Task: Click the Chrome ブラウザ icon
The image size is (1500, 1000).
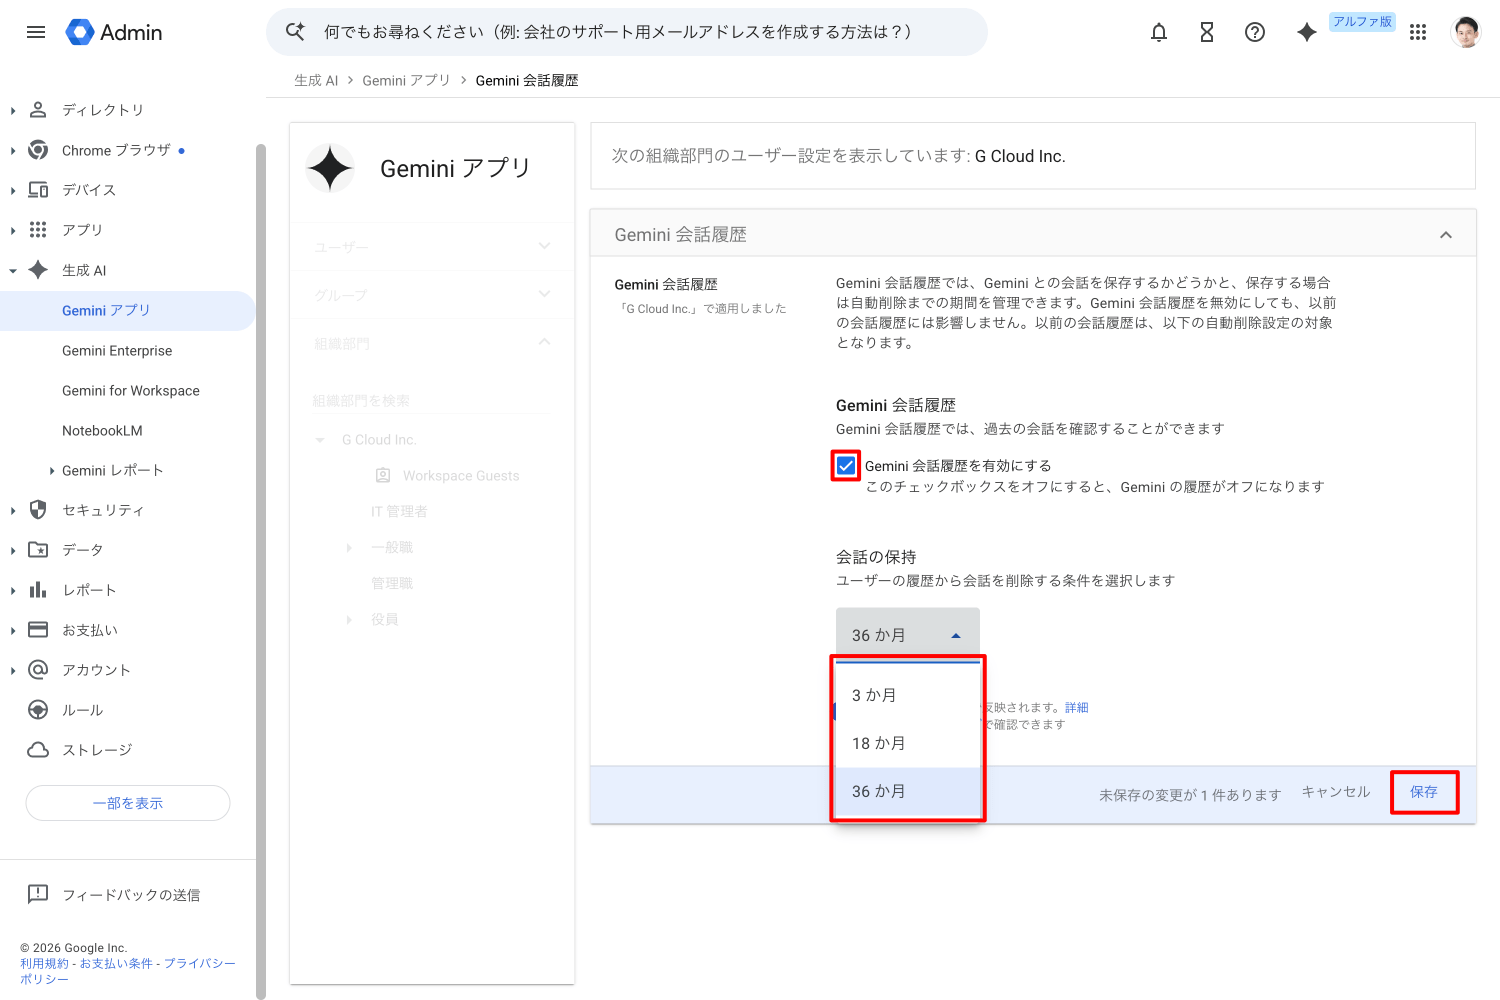Action: (x=38, y=150)
